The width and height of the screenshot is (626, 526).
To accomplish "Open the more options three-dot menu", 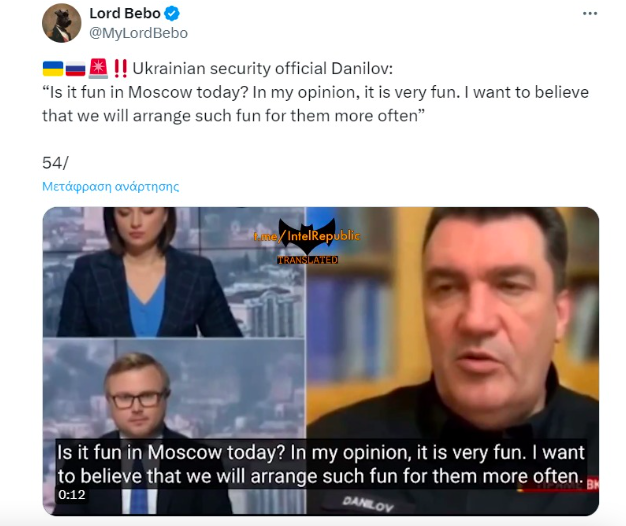I will click(x=590, y=14).
